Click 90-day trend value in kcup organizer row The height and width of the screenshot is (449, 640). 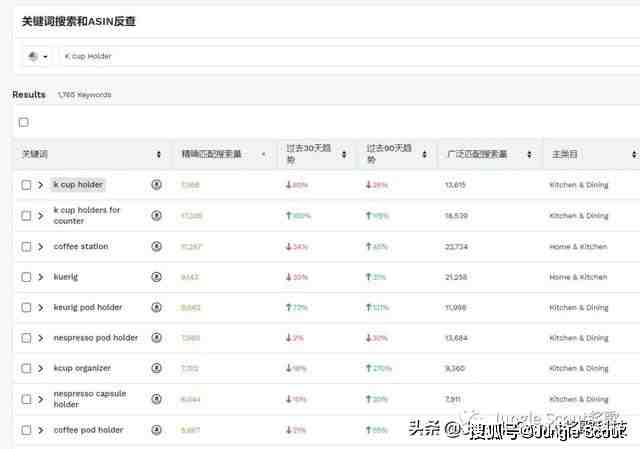tap(379, 368)
